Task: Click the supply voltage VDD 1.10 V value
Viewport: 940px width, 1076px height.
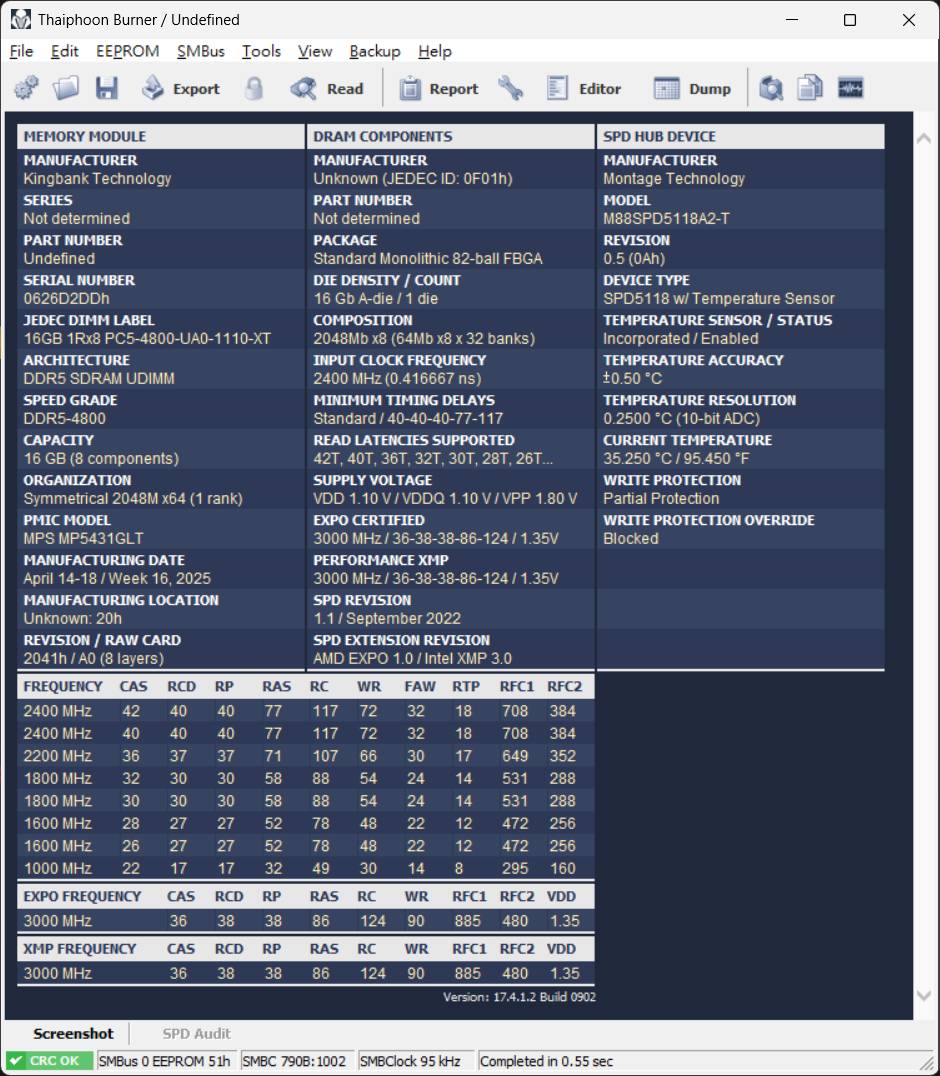Action: click(445, 498)
